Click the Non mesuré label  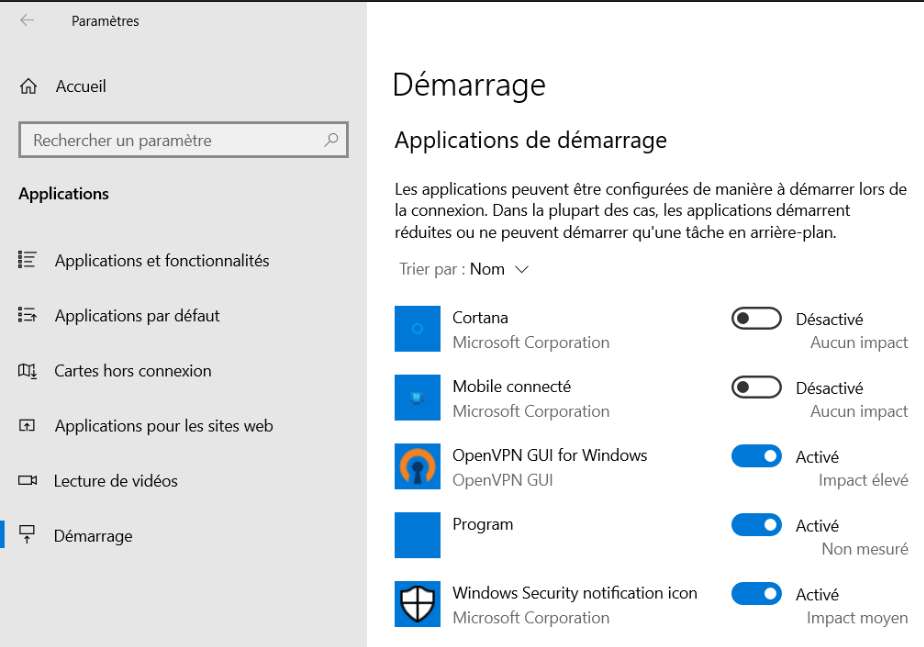click(x=865, y=549)
